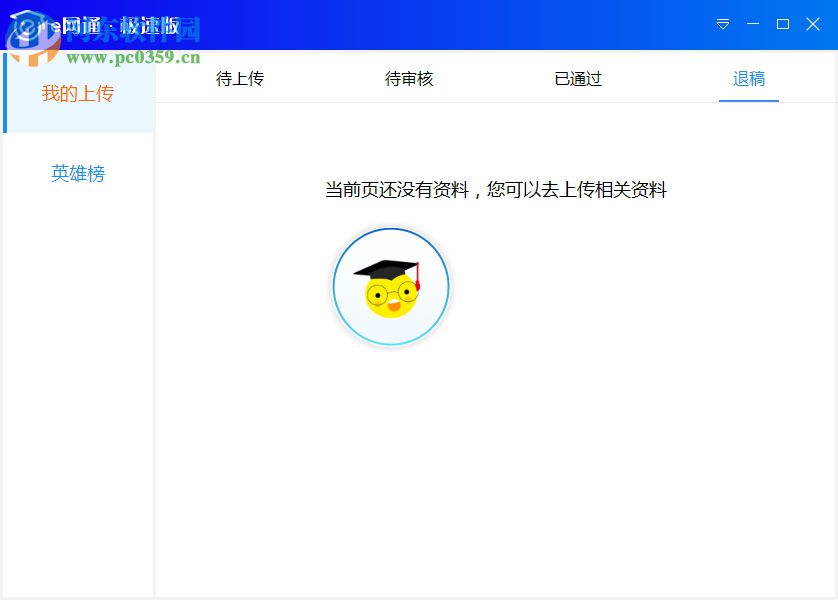Switch to the 待上传 tab
The height and width of the screenshot is (600, 838).
pyautogui.click(x=239, y=79)
